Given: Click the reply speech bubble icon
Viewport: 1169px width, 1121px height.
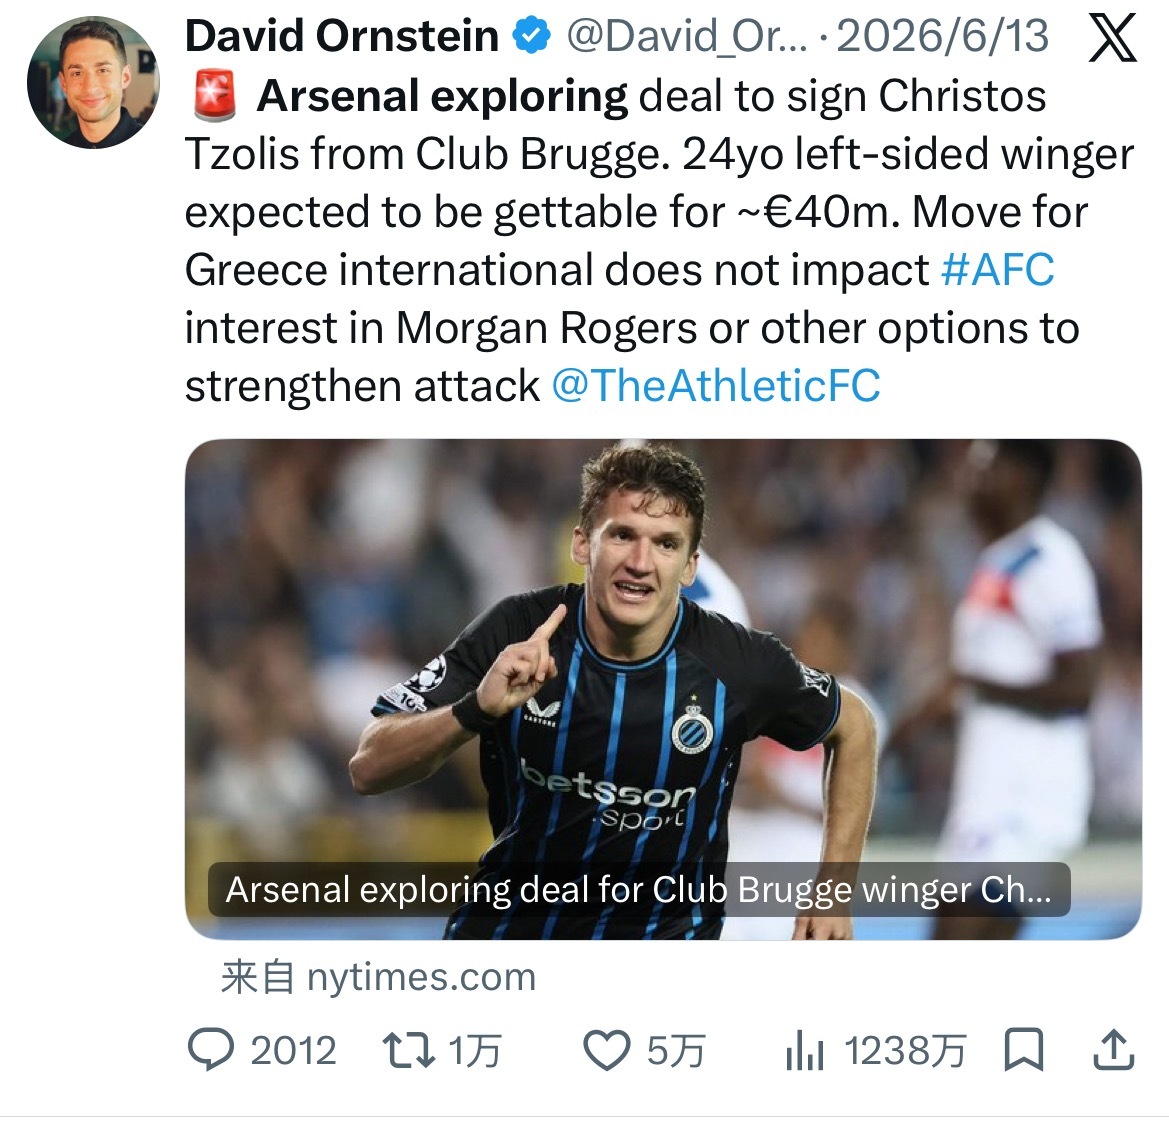Looking at the screenshot, I should click(x=211, y=1050).
